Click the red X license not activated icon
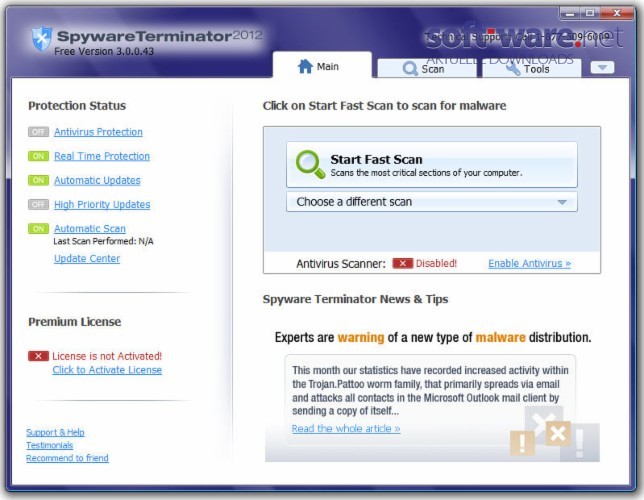The image size is (644, 500). click(38, 356)
